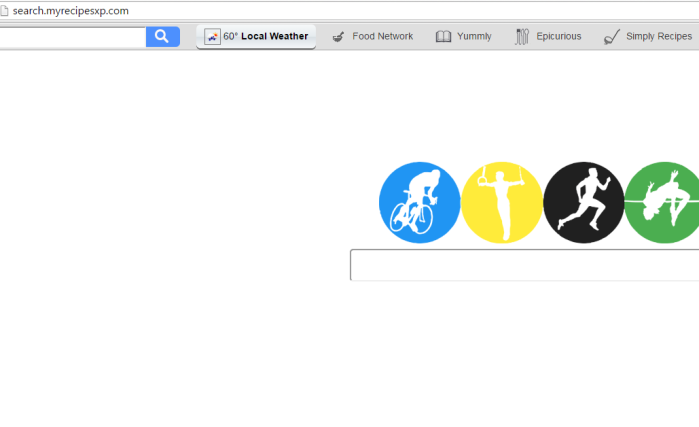Open the Yummly toolbar link
The height and width of the screenshot is (427, 699).
464,37
